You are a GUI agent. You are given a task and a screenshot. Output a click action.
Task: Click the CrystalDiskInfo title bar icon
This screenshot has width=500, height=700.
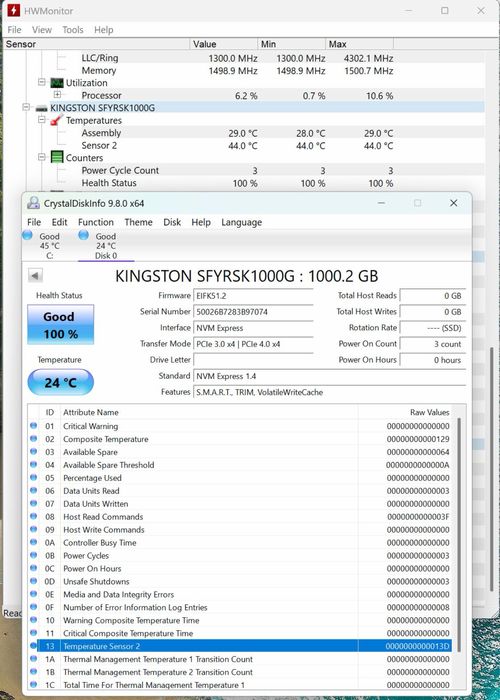[x=33, y=203]
